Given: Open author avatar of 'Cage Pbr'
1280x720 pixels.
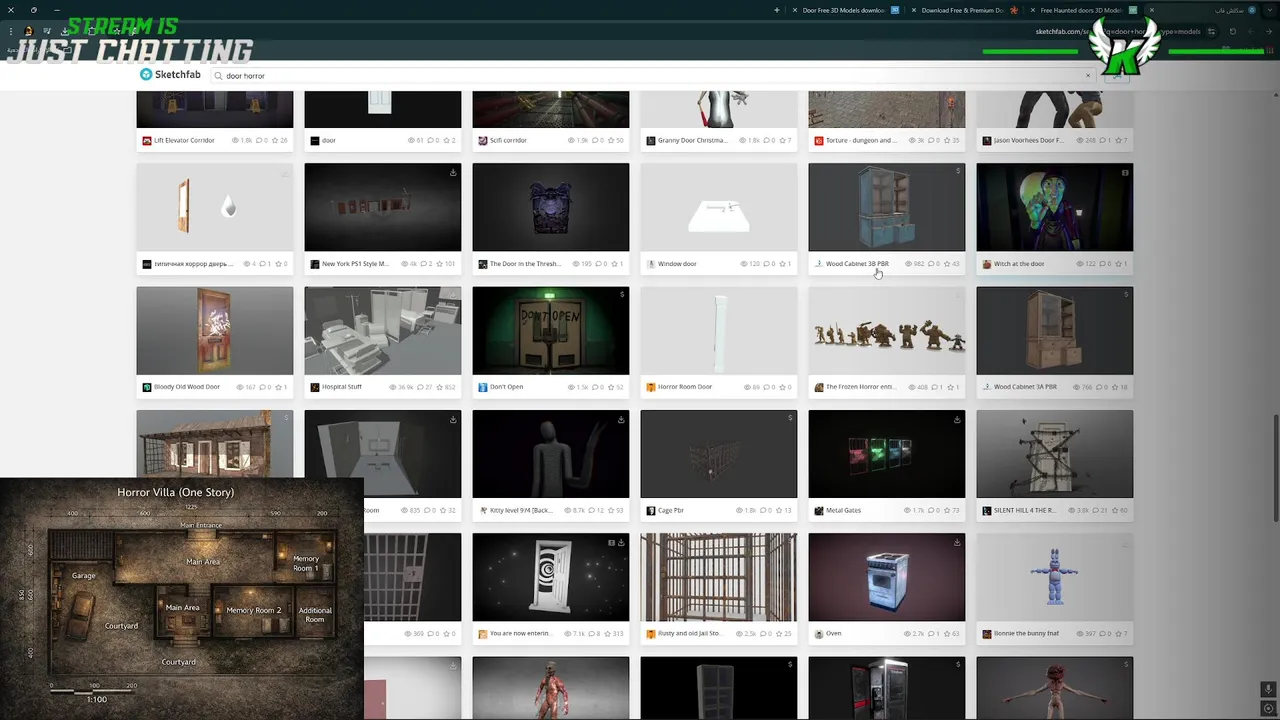Looking at the screenshot, I should click(x=650, y=511).
